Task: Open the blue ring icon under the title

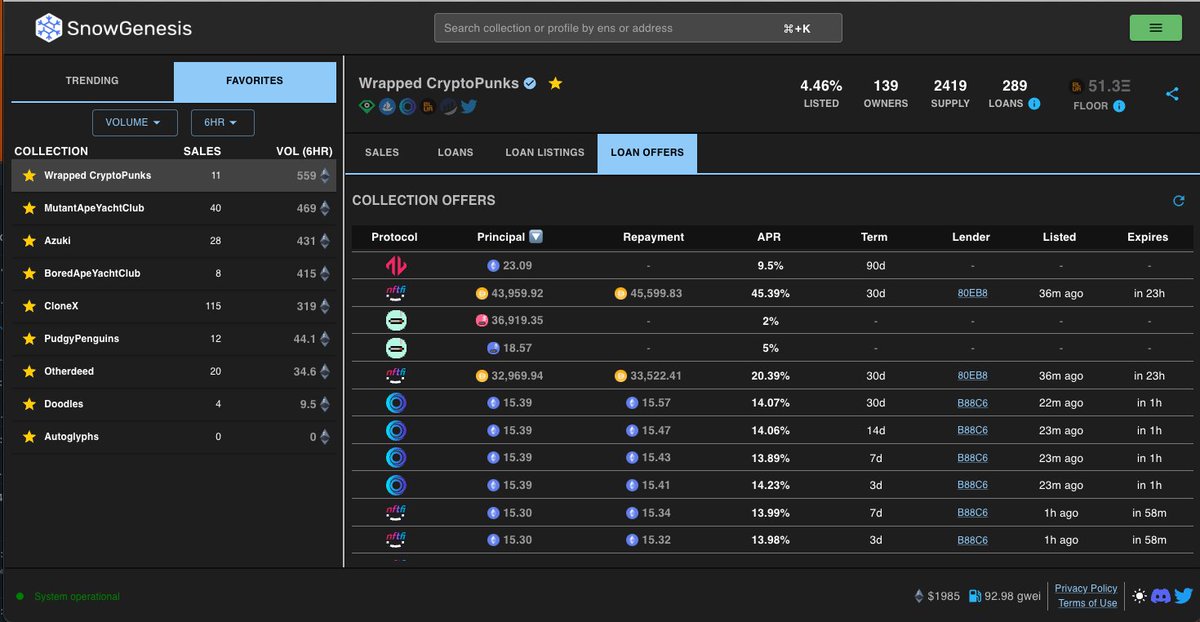Action: [x=407, y=106]
